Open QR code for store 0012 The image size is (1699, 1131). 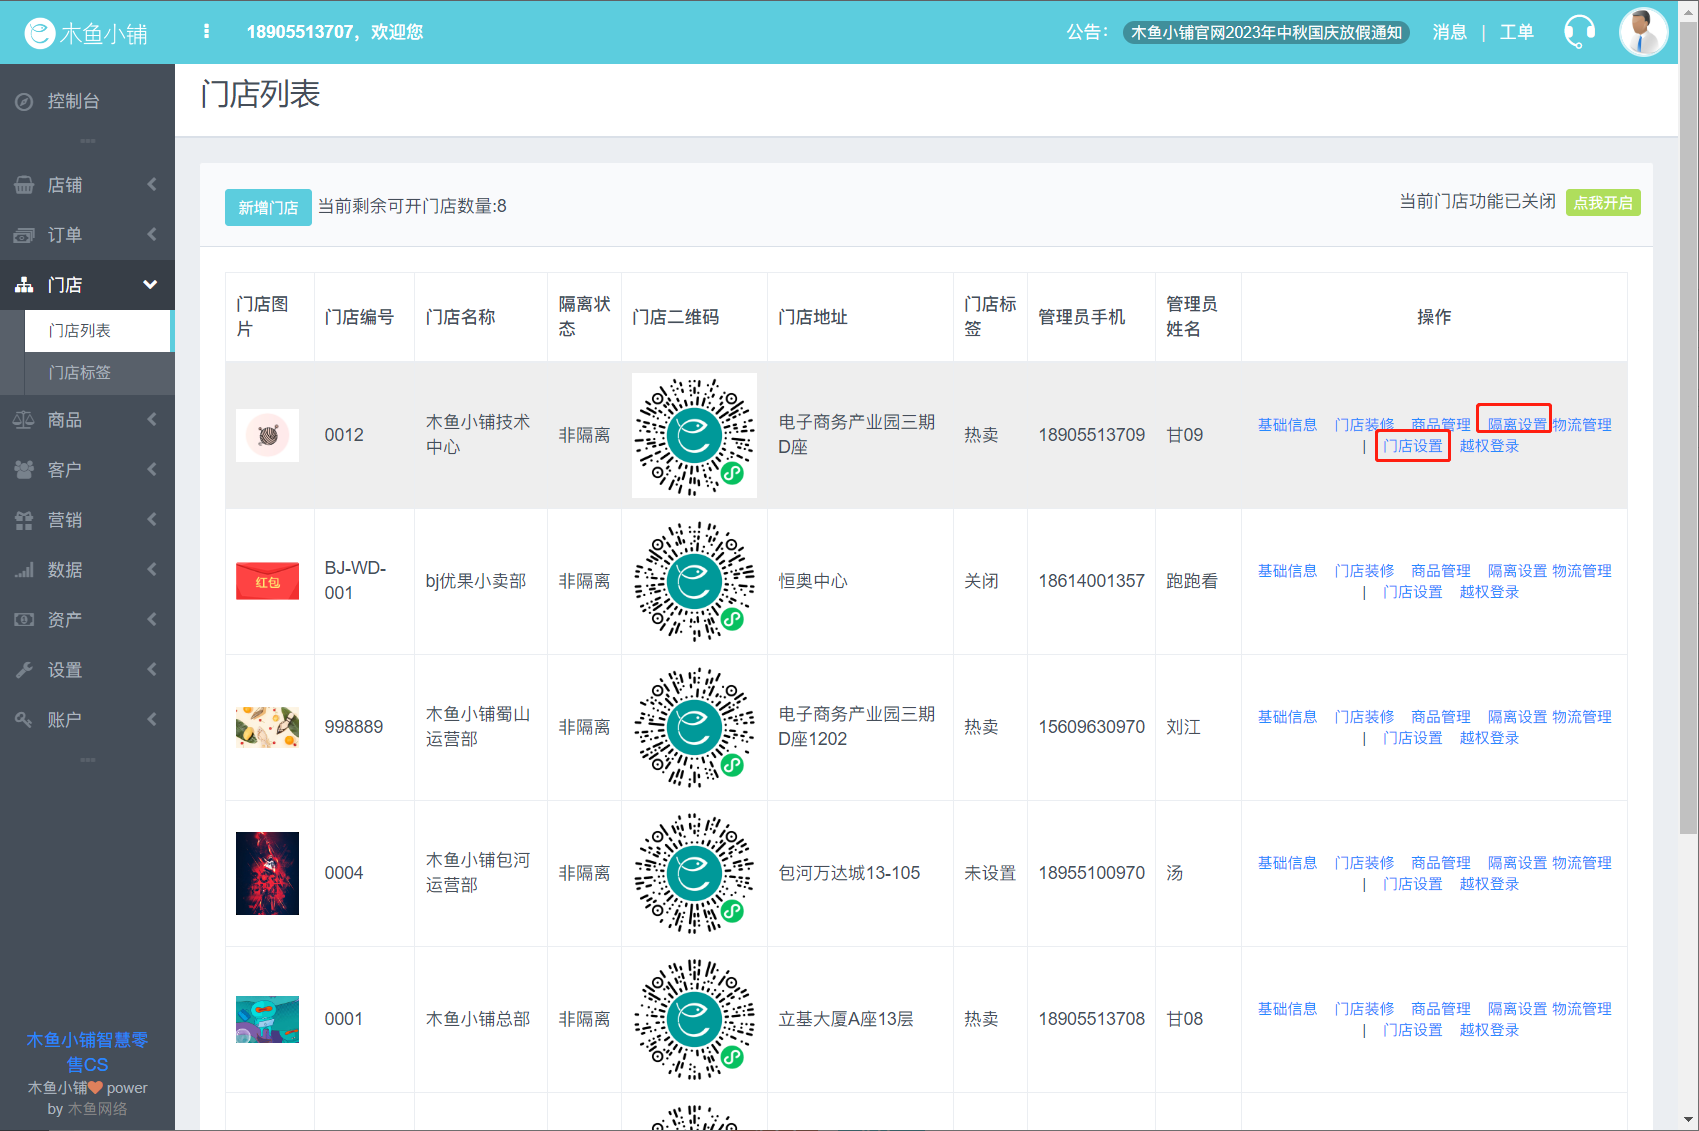694,435
